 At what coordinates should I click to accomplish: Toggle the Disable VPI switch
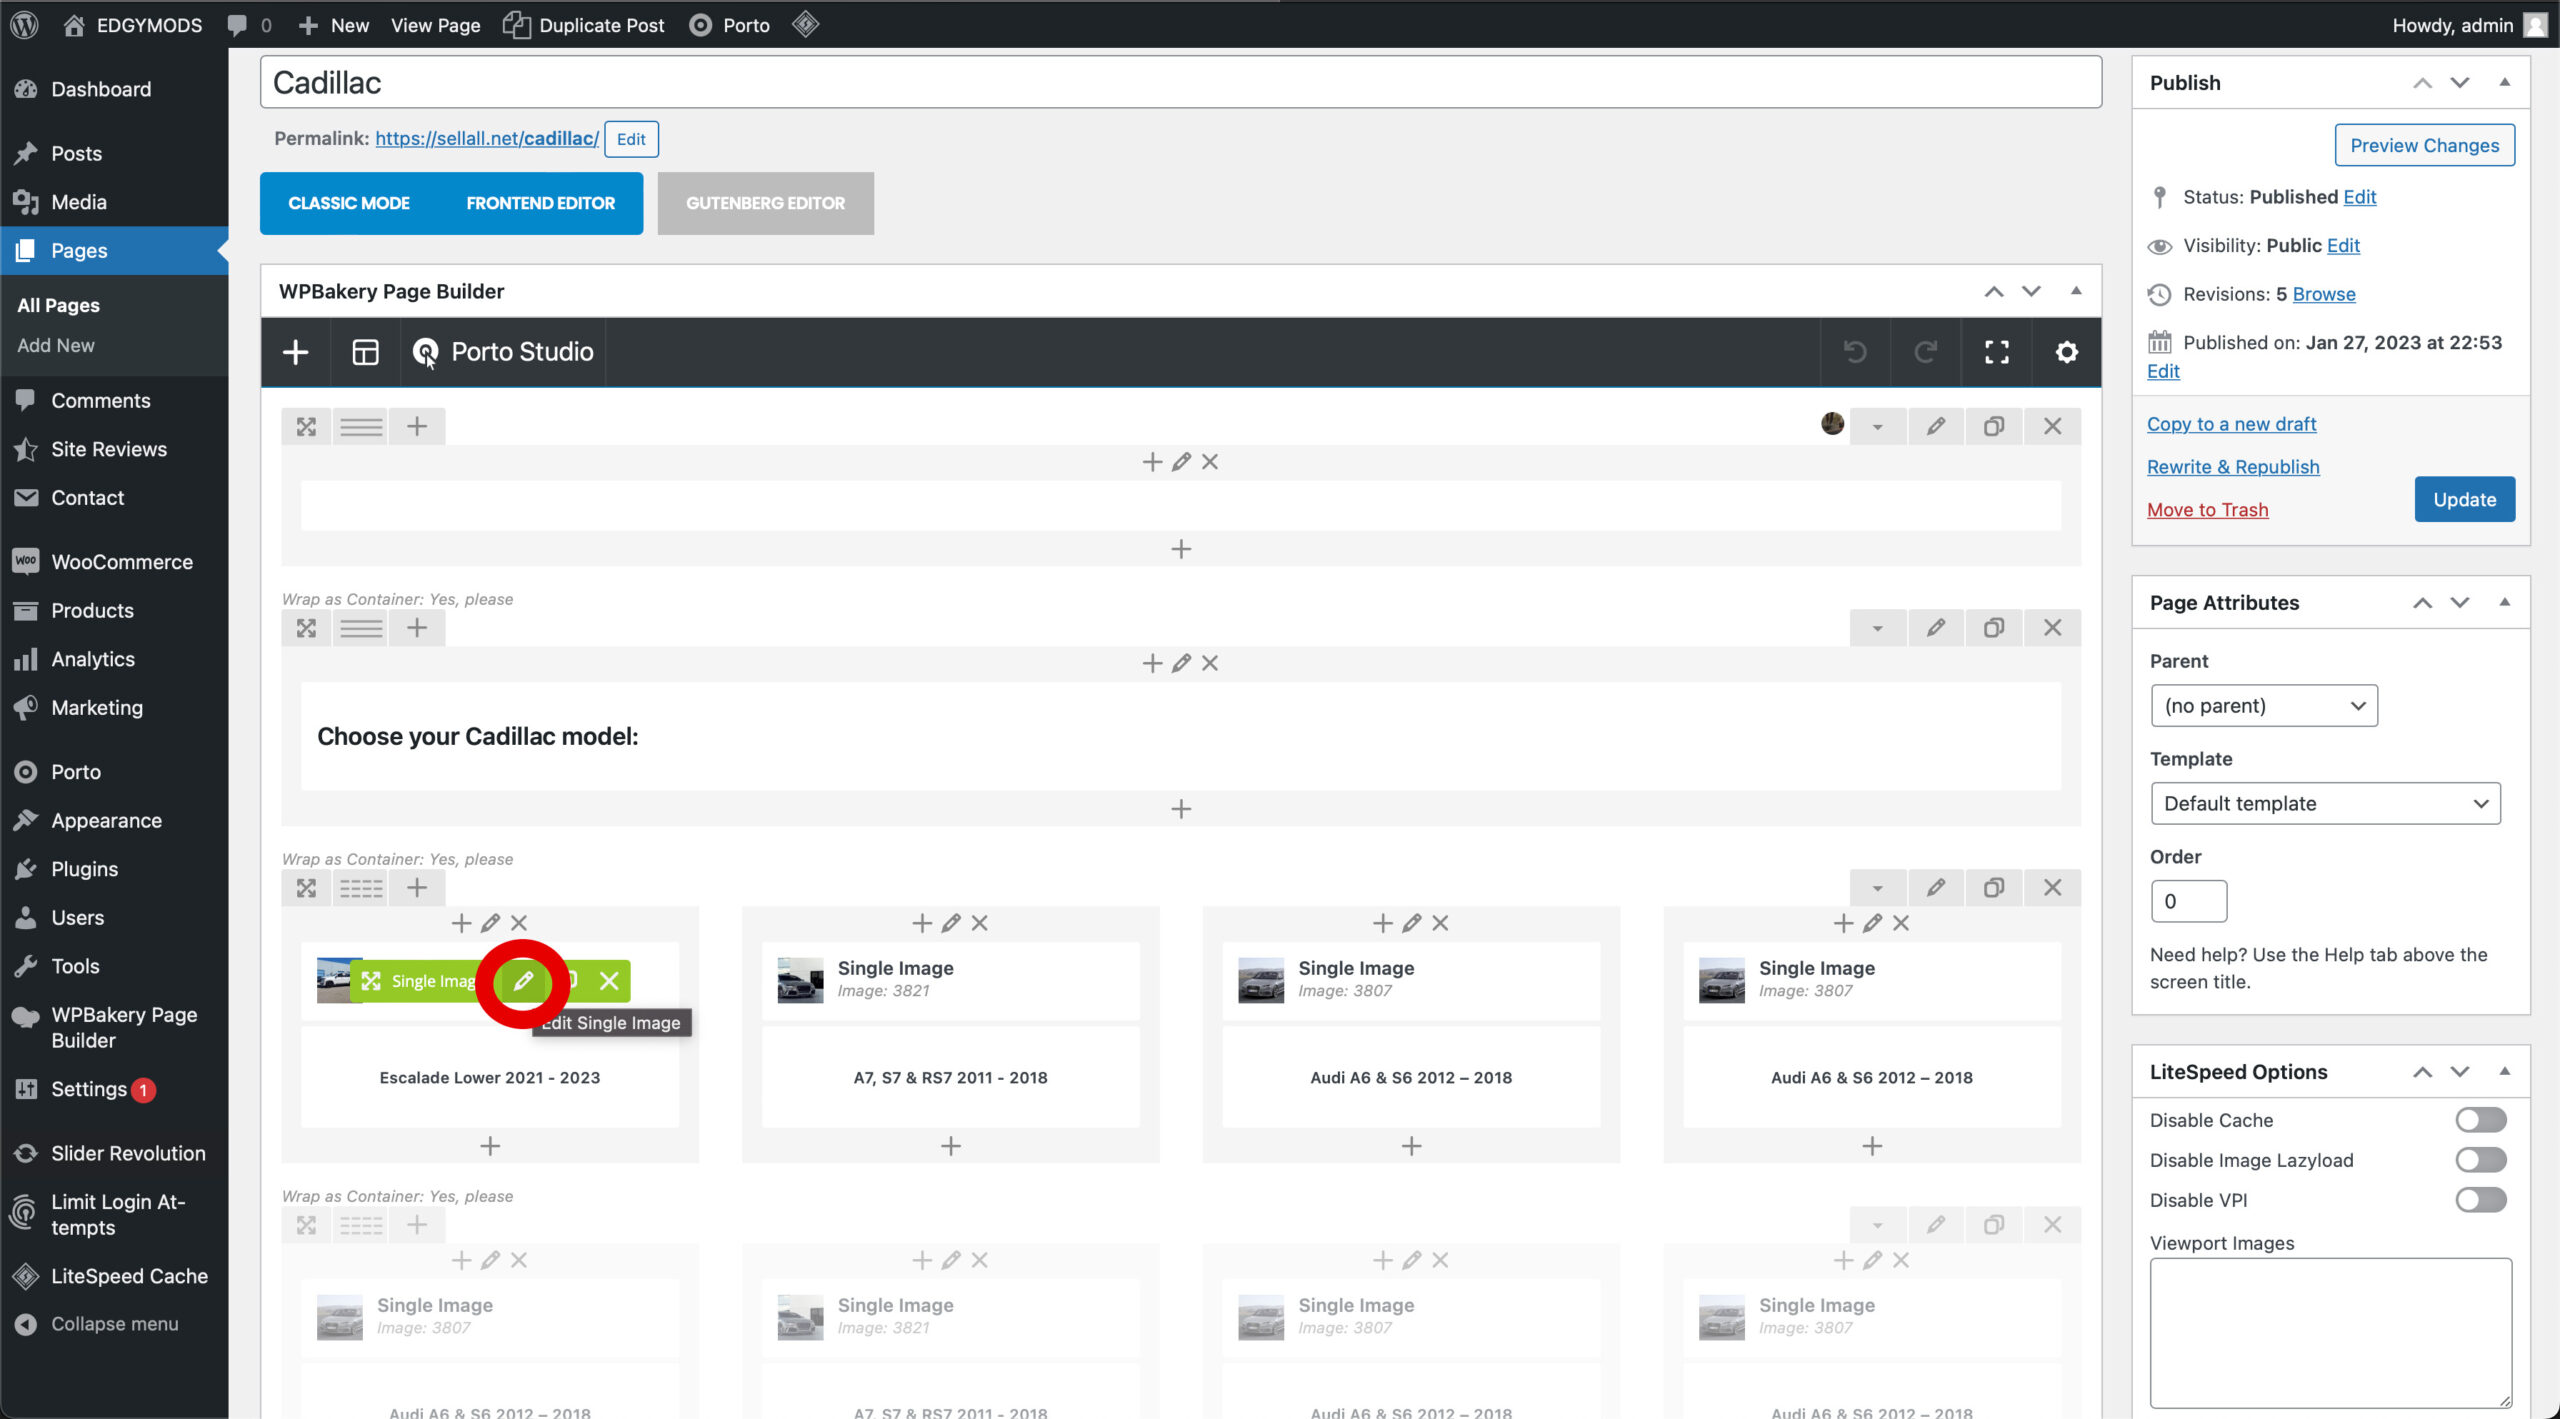2480,1200
